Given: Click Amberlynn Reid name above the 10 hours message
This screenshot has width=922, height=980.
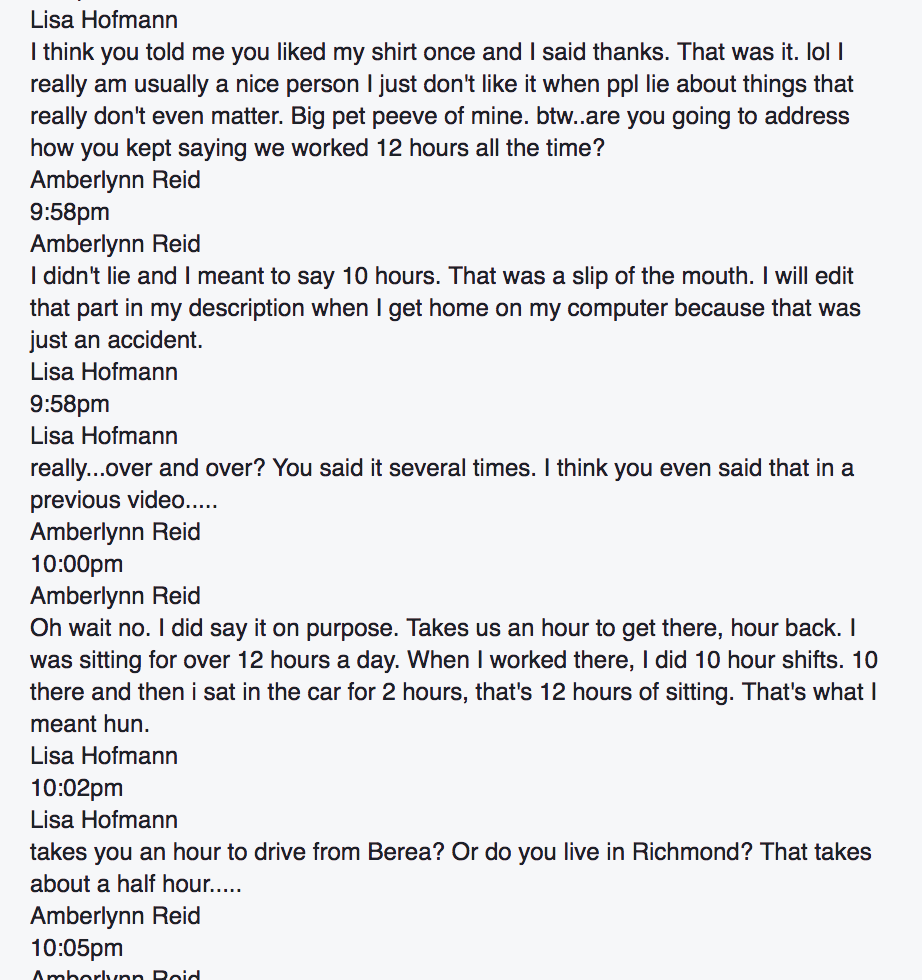Looking at the screenshot, I should [115, 244].
